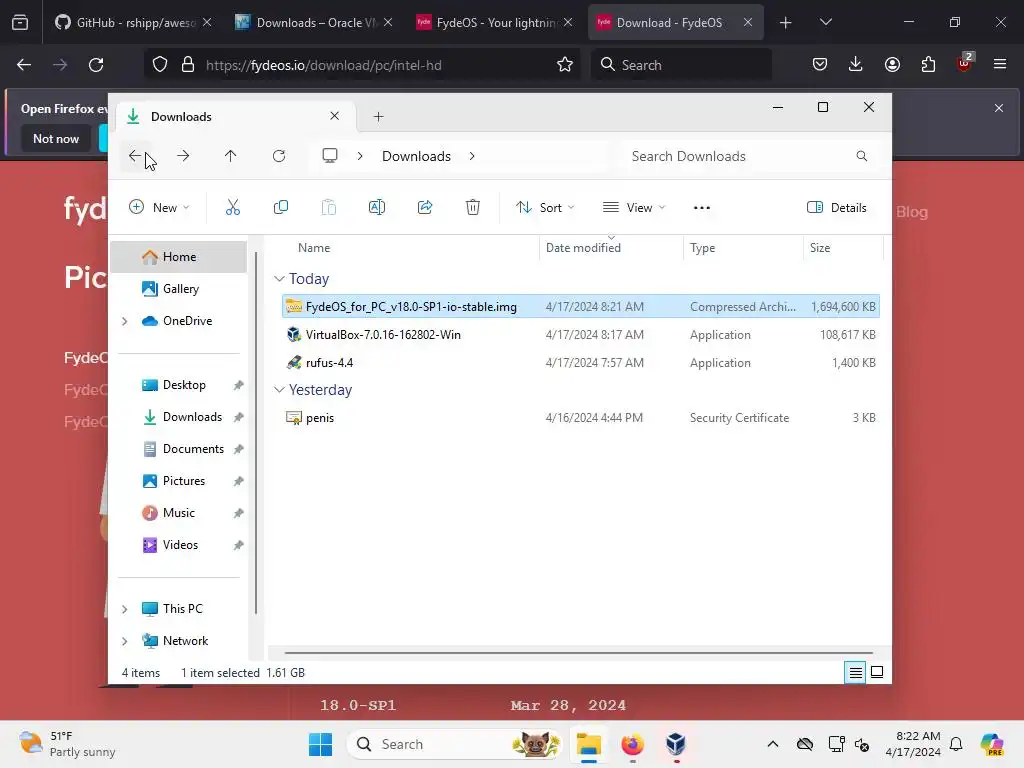Expand This PC in navigation pane
Screen dimensions: 1024x768
coord(124,609)
